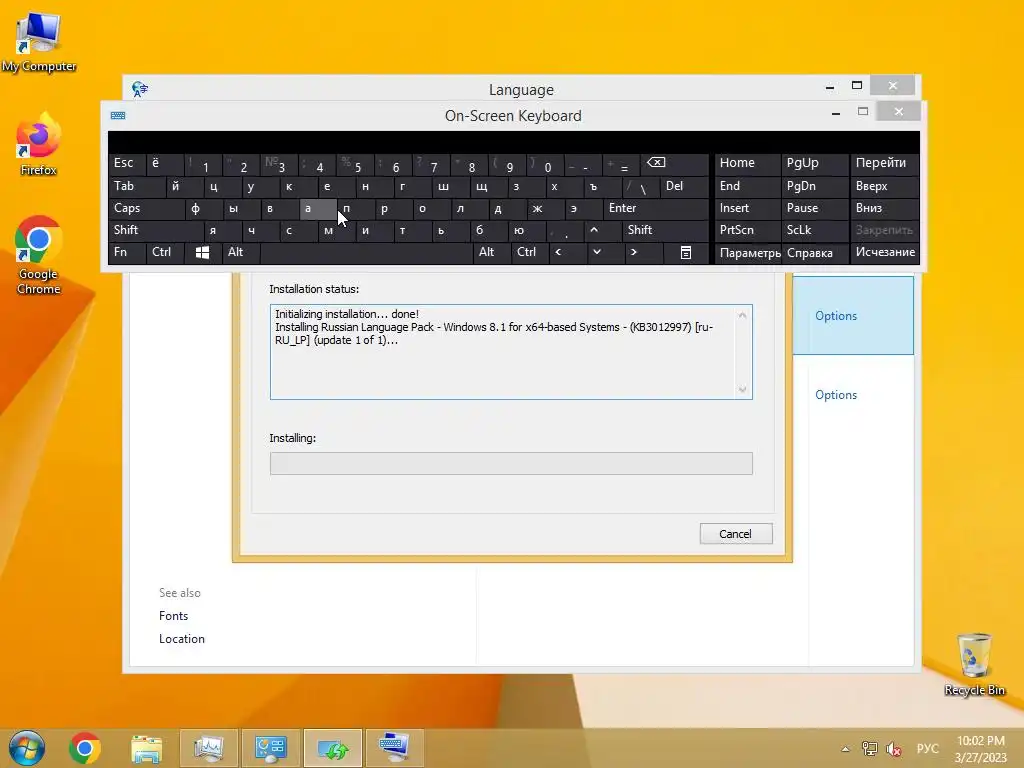Cancel the language pack installation
Screen dimensions: 1024x768
[x=736, y=534]
